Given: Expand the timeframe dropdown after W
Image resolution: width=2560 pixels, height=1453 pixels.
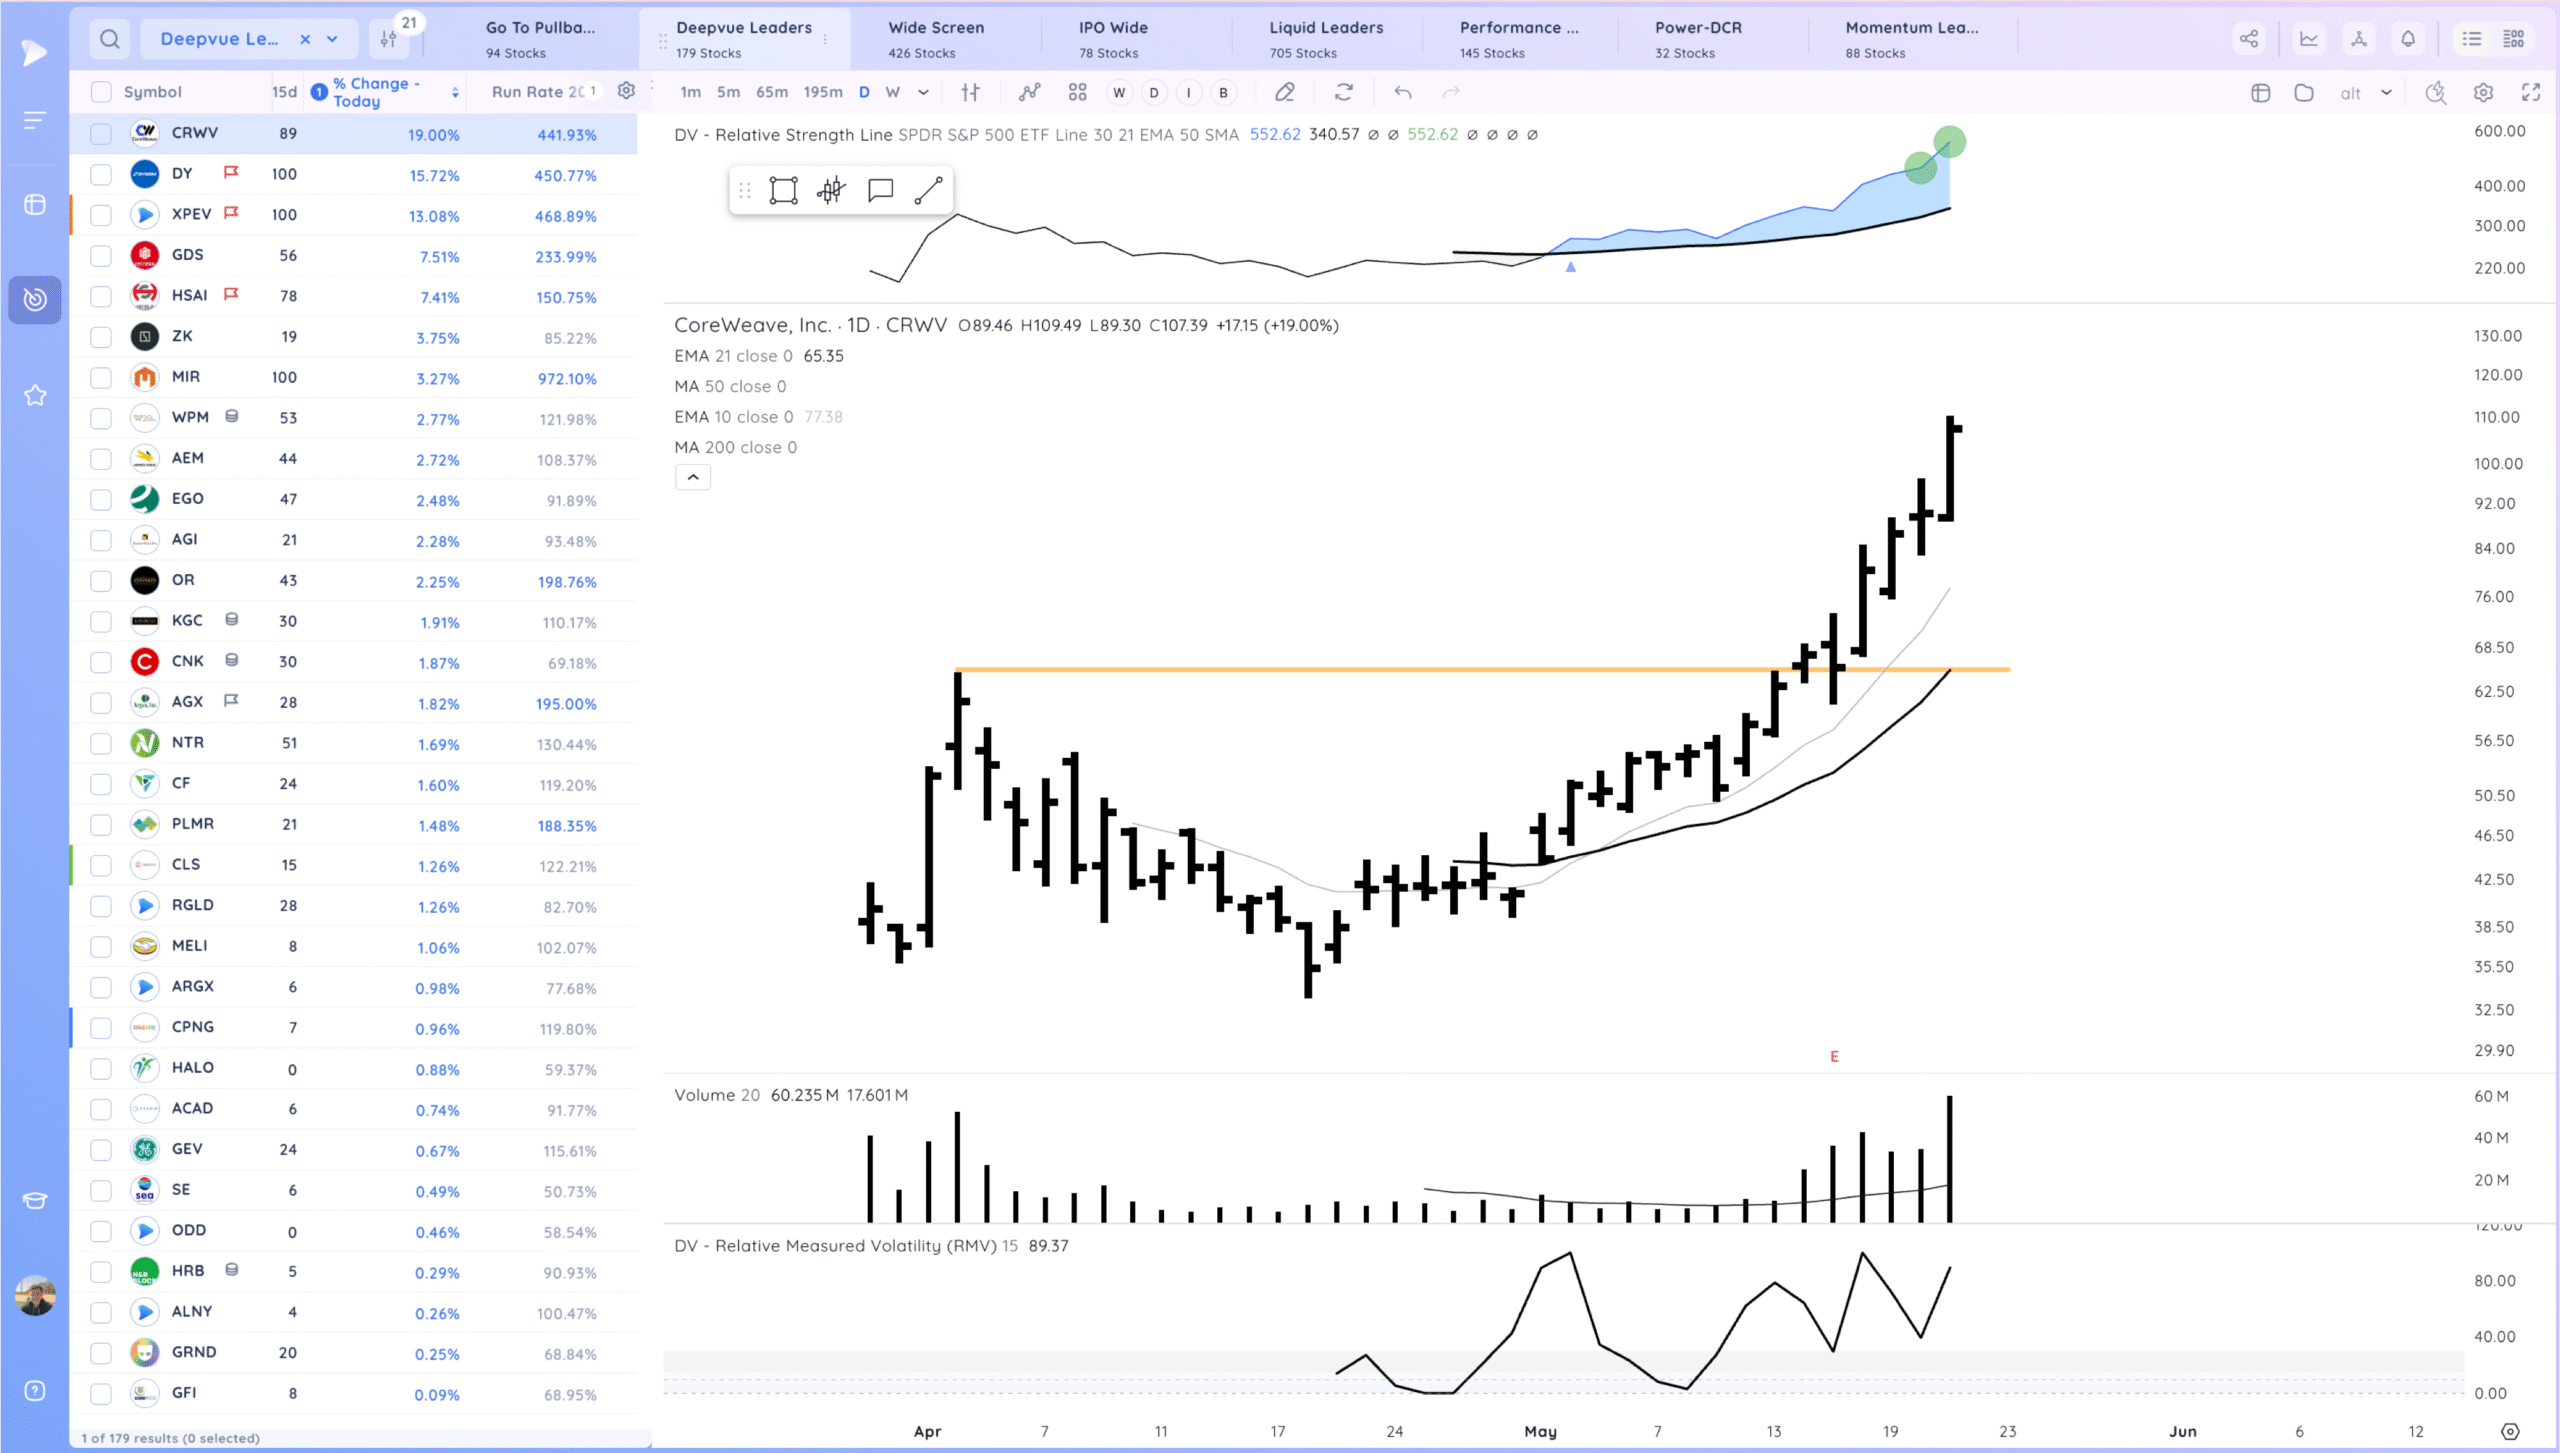Looking at the screenshot, I should [x=923, y=92].
